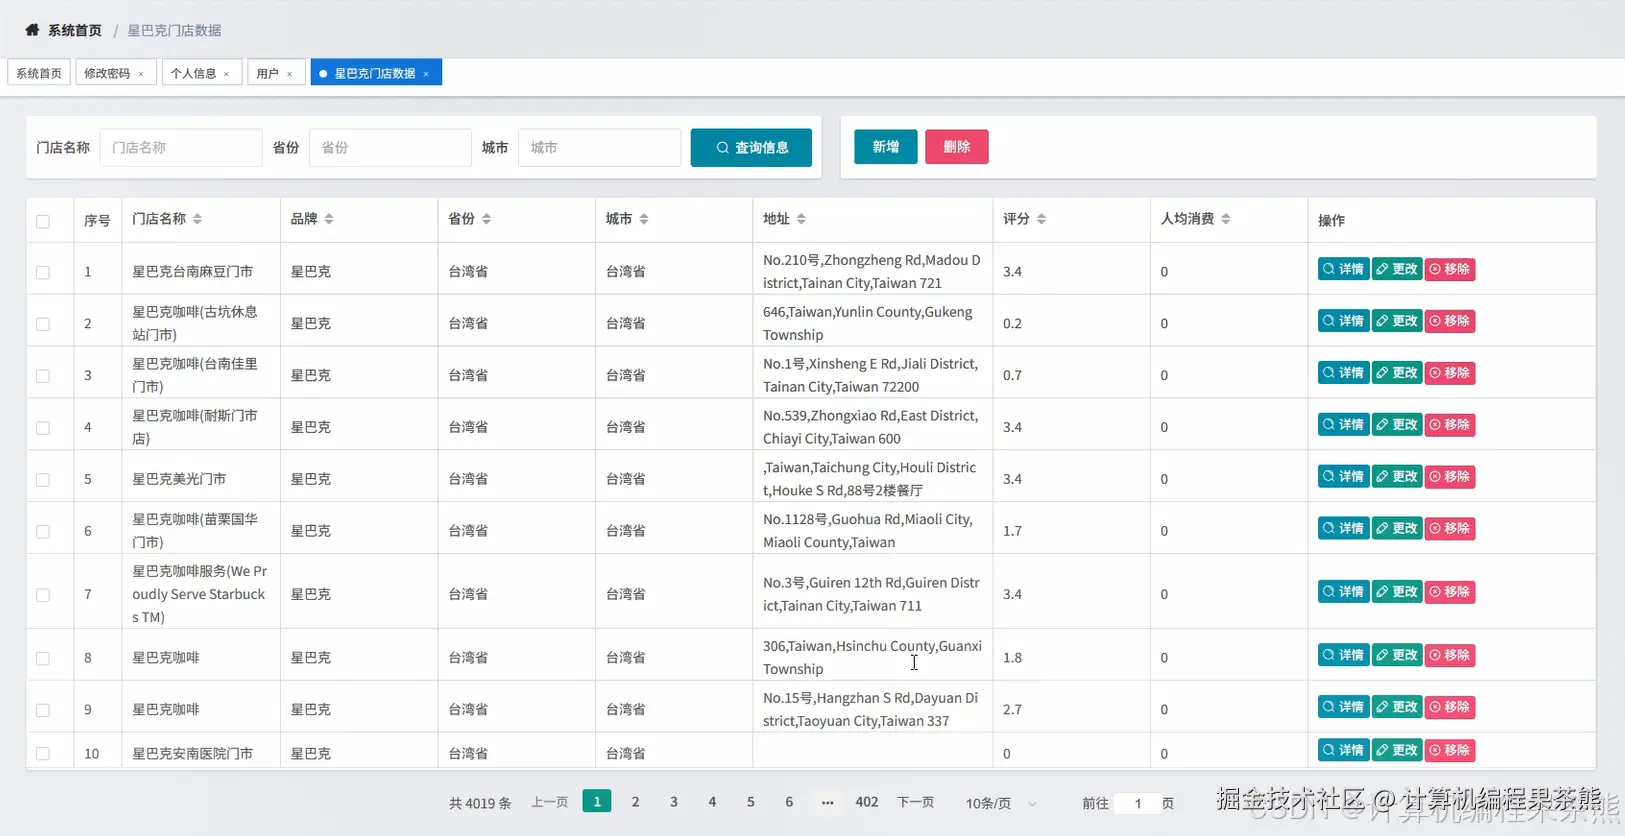Select checkbox for row 8
This screenshot has width=1625, height=836.
tap(43, 659)
